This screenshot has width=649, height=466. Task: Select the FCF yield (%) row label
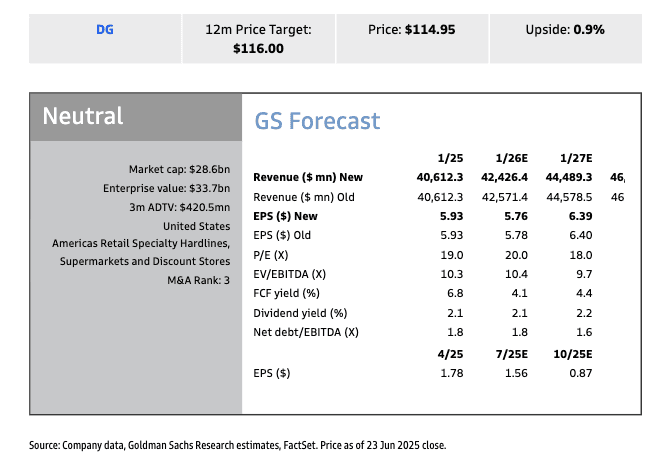(288, 294)
